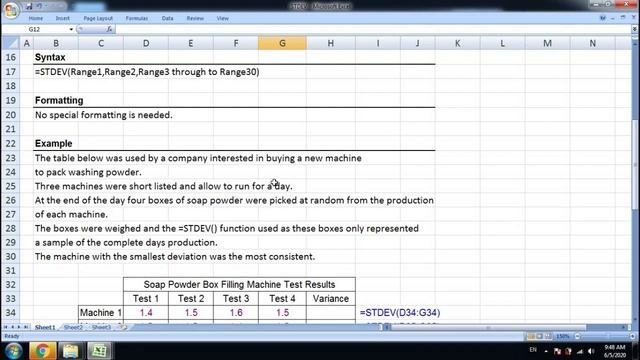Image resolution: width=640 pixels, height=360 pixels.
Task: Switch to Page Layout view in status bar
Action: (x=539, y=336)
